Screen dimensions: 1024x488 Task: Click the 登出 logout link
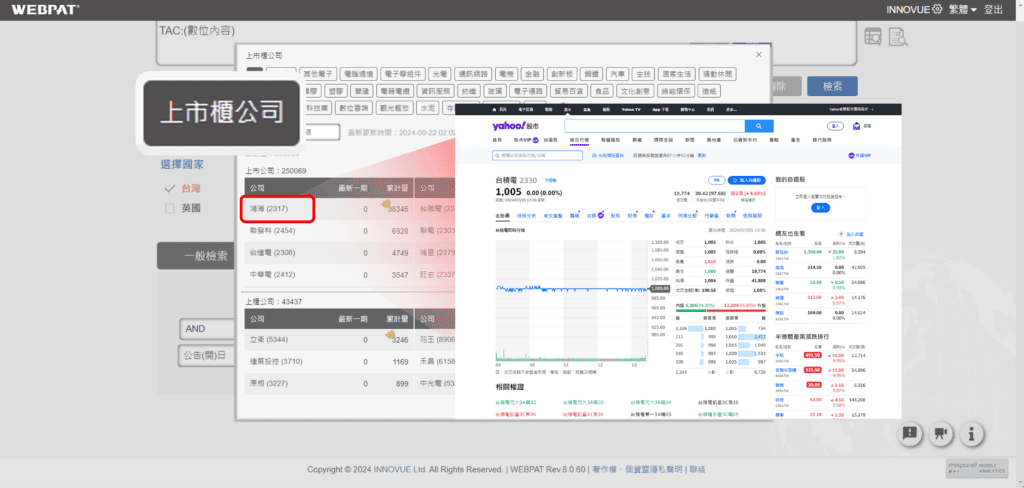994,9
